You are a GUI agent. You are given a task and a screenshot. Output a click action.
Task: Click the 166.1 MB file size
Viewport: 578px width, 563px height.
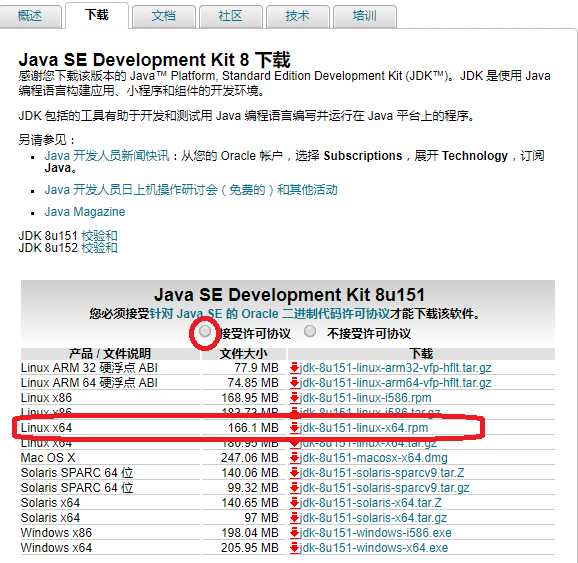click(x=253, y=428)
